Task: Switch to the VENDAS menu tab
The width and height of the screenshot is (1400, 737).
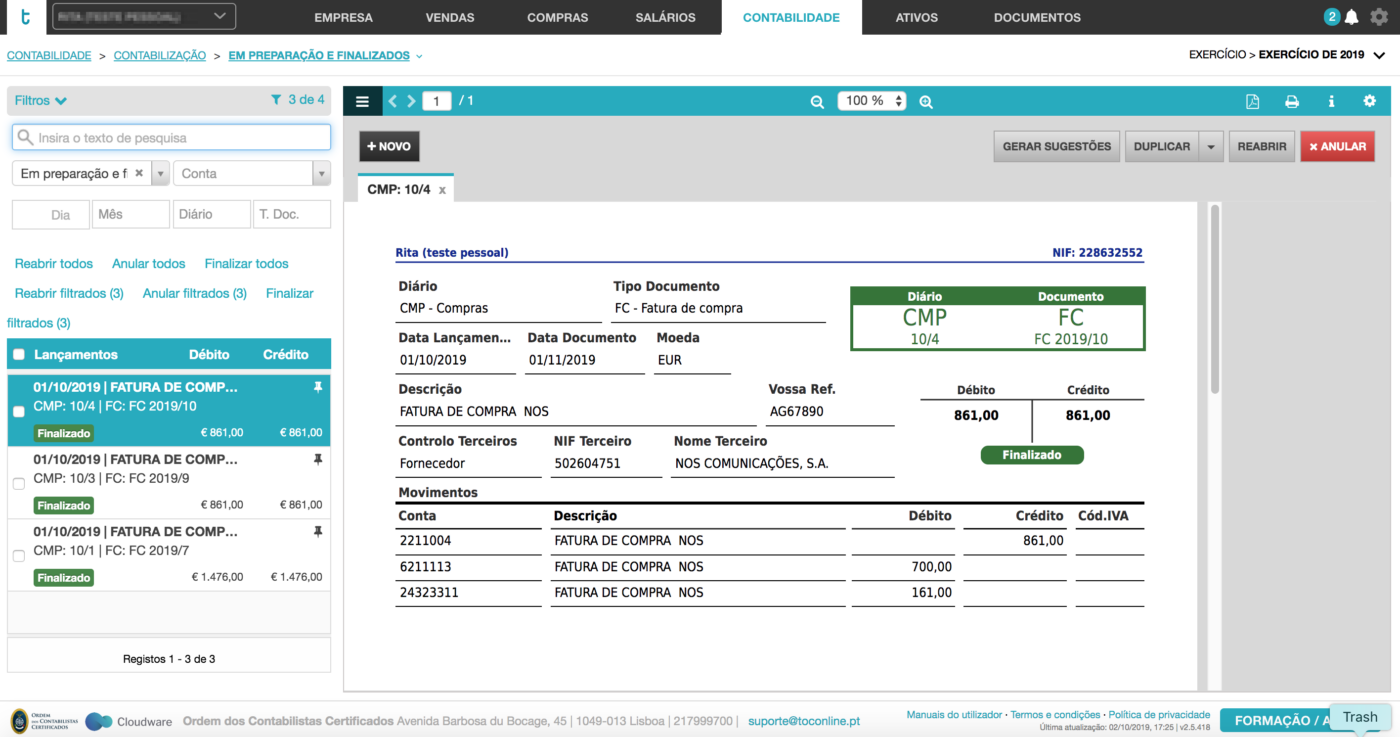Action: point(450,17)
